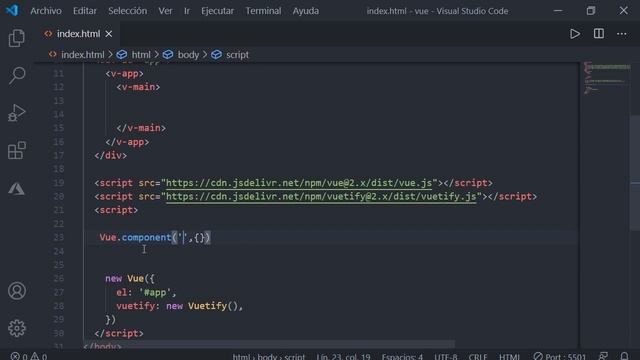Image resolution: width=640 pixels, height=360 pixels.
Task: Open the editor More Actions ellipsis
Action: tap(622, 34)
